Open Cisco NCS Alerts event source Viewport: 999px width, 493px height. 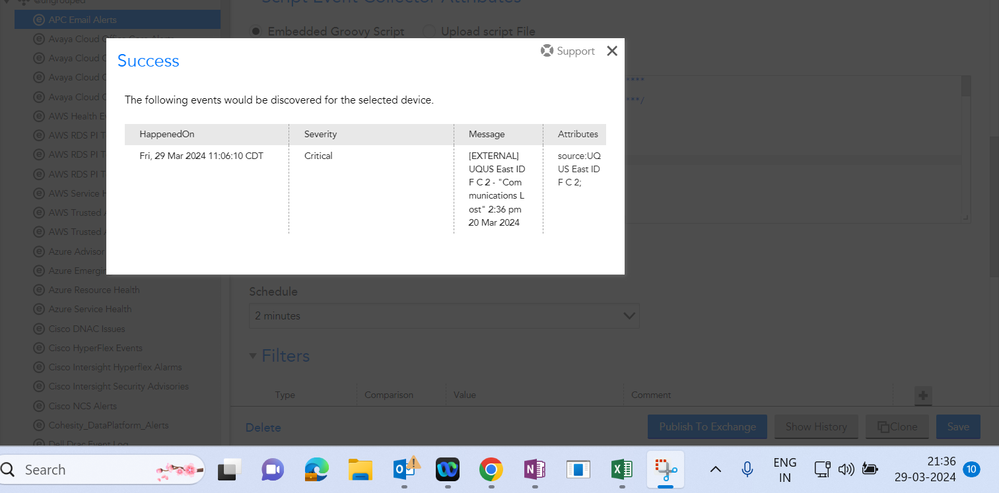82,406
